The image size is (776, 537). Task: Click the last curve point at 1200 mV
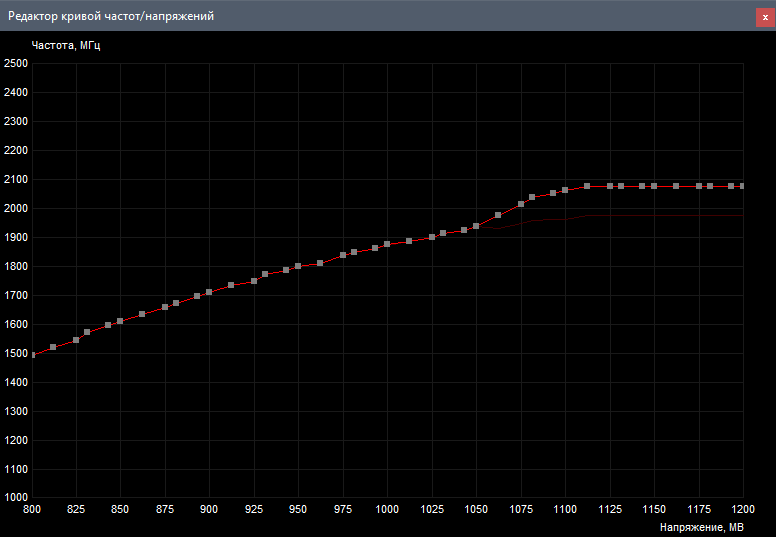[742, 186]
